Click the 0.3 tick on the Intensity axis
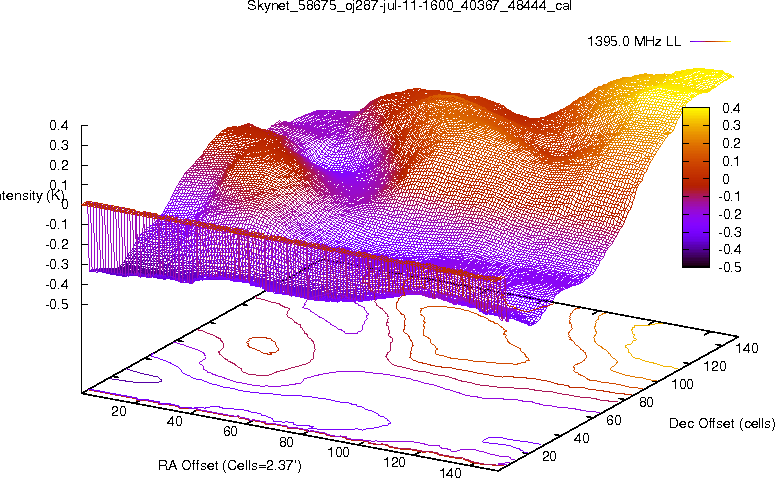Image resolution: width=775 pixels, height=478 pixels. point(59,145)
